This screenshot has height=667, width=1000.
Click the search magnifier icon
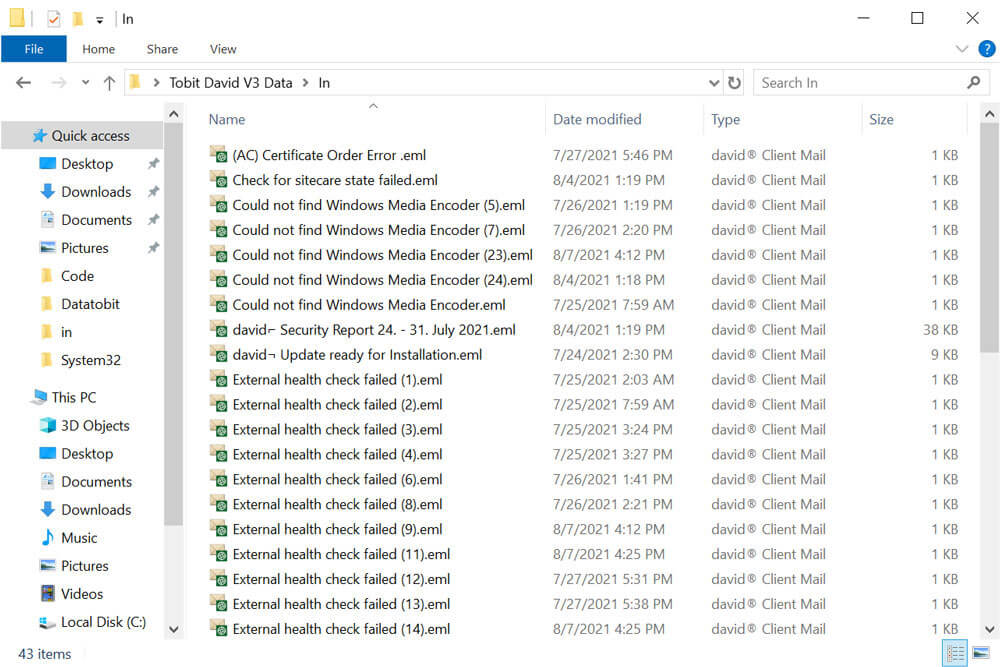[974, 83]
